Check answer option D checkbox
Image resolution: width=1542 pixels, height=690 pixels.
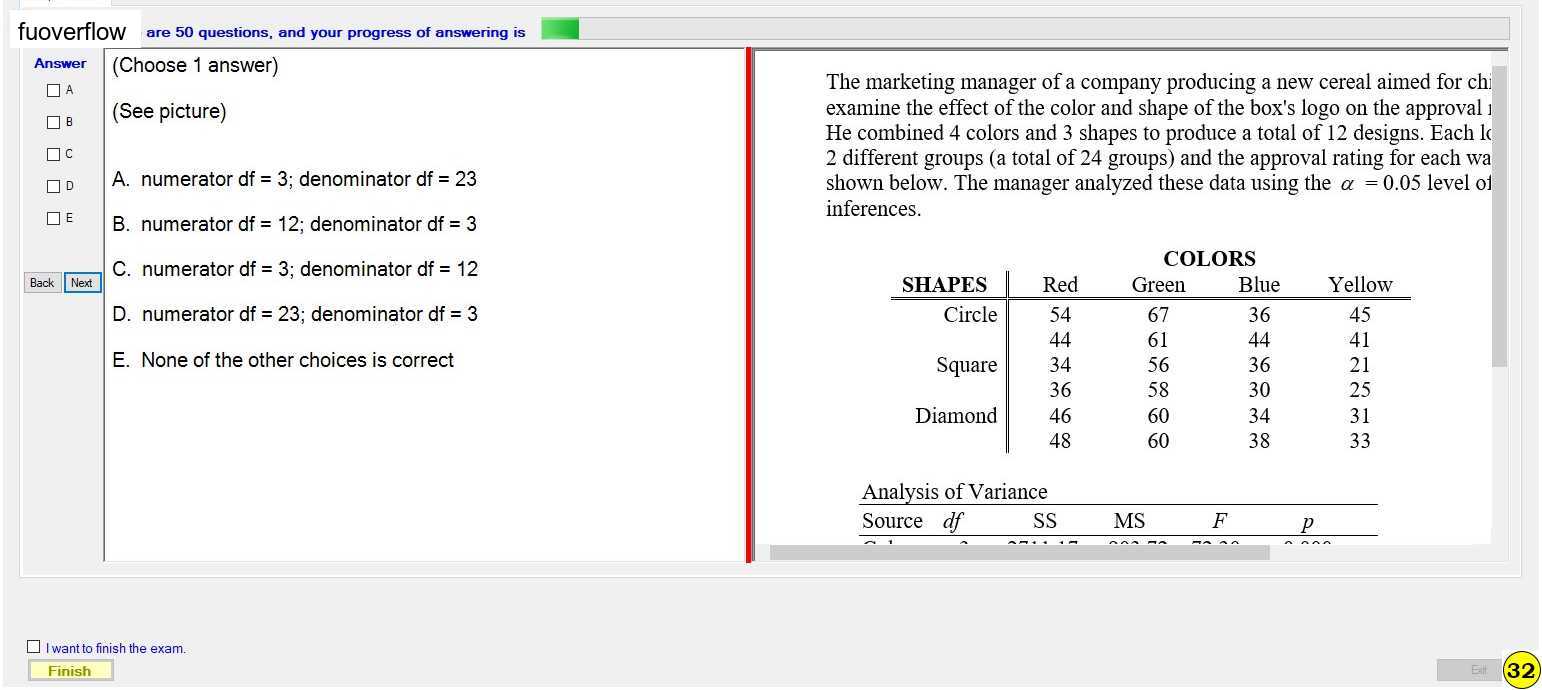(54, 186)
